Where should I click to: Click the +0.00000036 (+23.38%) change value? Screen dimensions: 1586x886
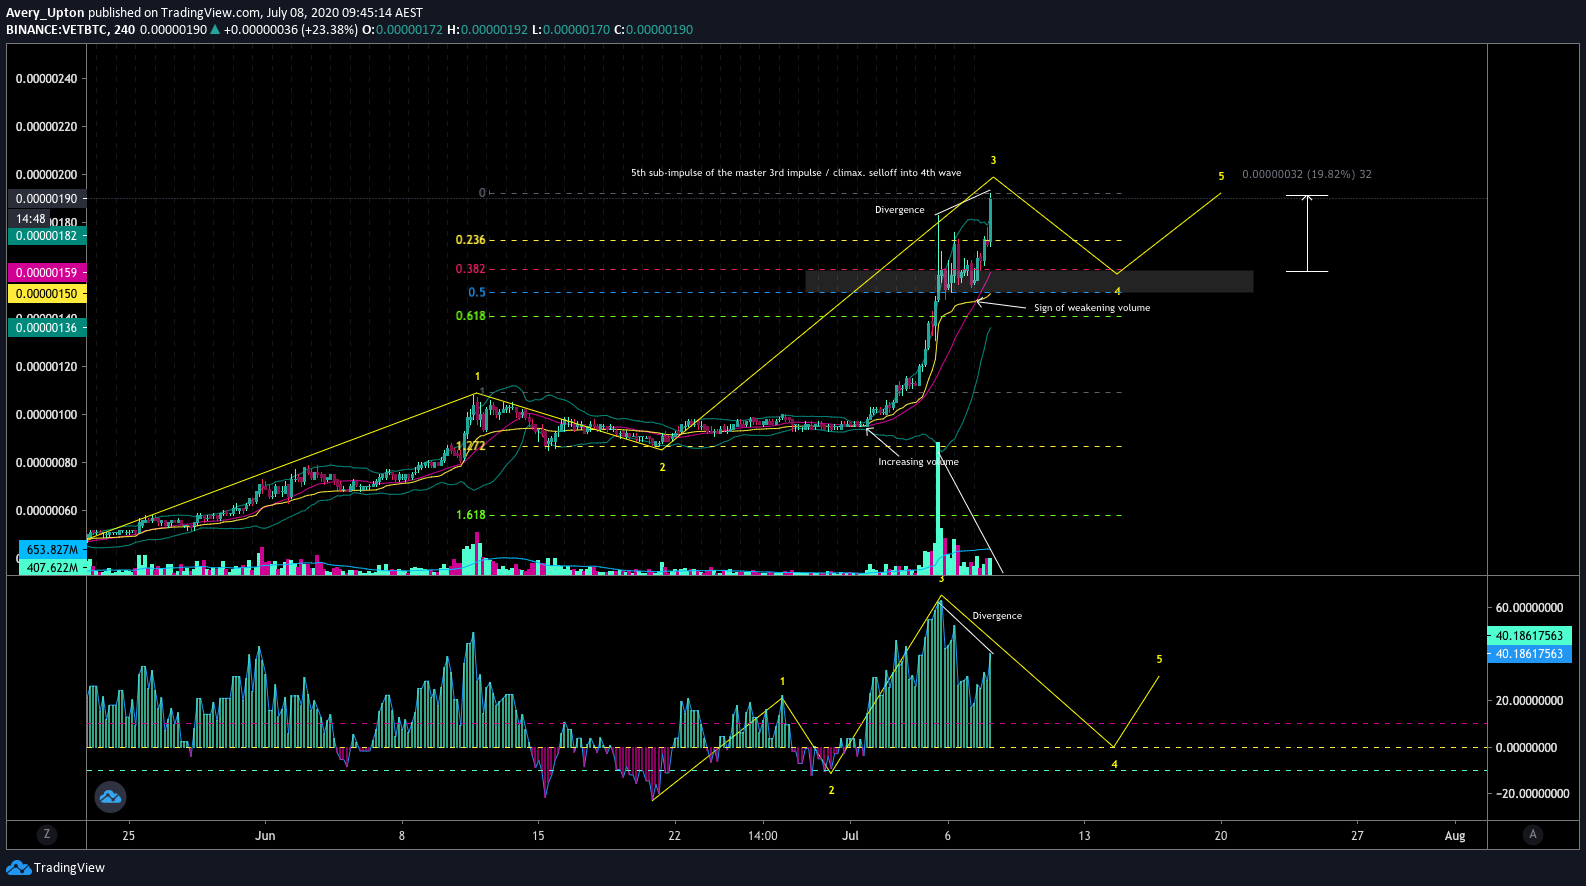(x=290, y=30)
